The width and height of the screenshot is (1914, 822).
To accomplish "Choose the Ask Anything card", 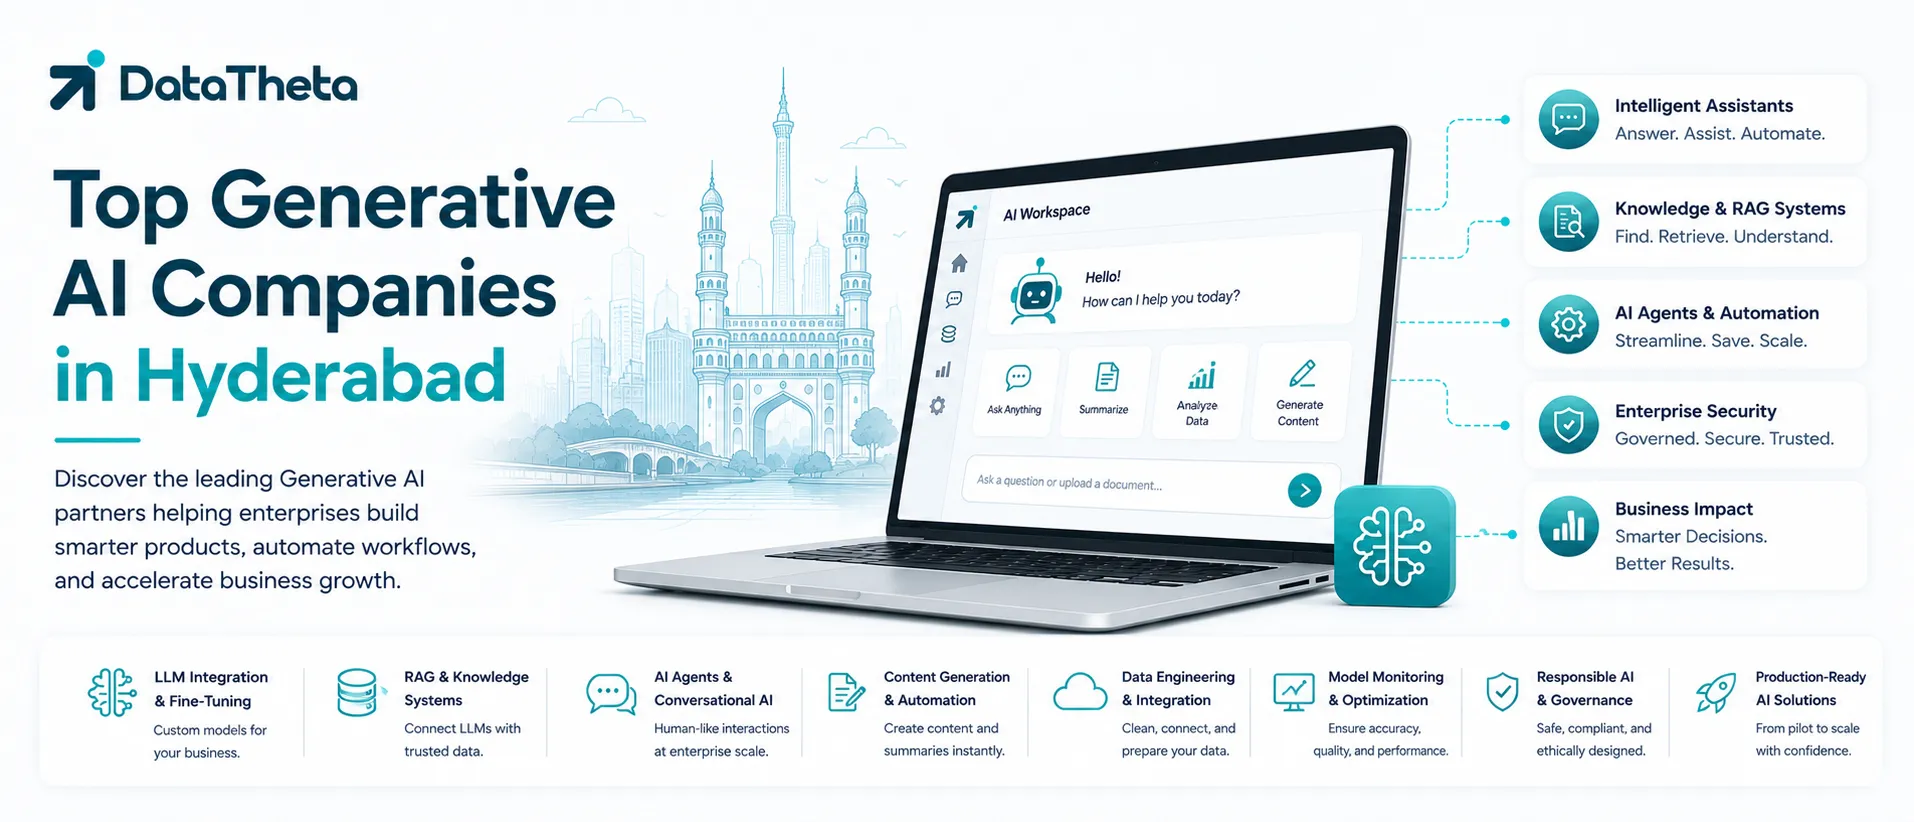I will (x=1015, y=392).
